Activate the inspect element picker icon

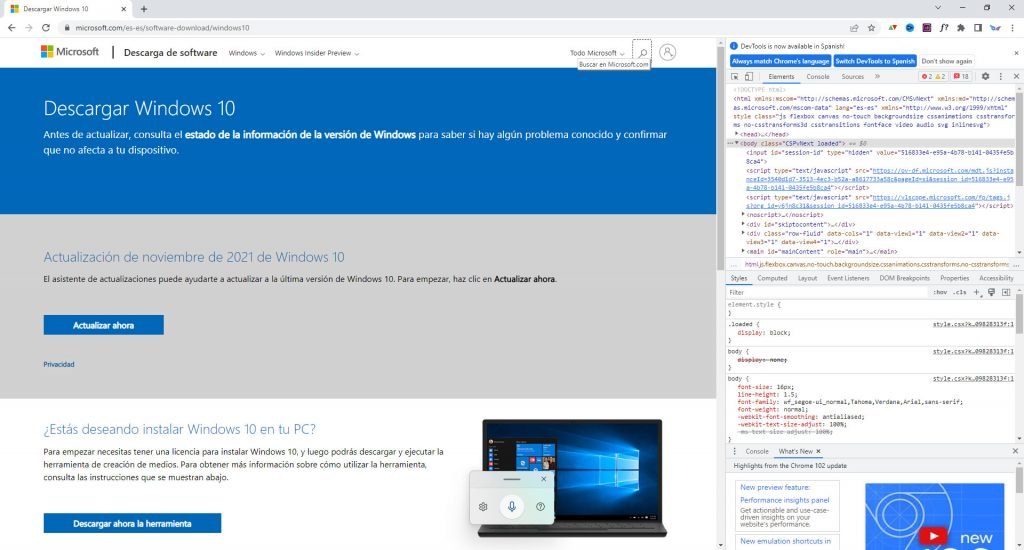click(735, 76)
